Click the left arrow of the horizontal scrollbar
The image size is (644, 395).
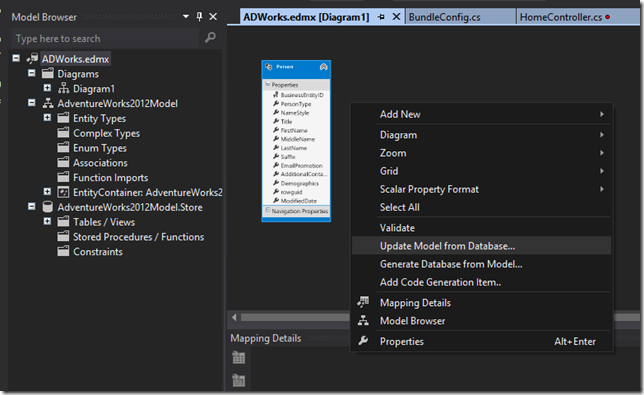pos(234,317)
